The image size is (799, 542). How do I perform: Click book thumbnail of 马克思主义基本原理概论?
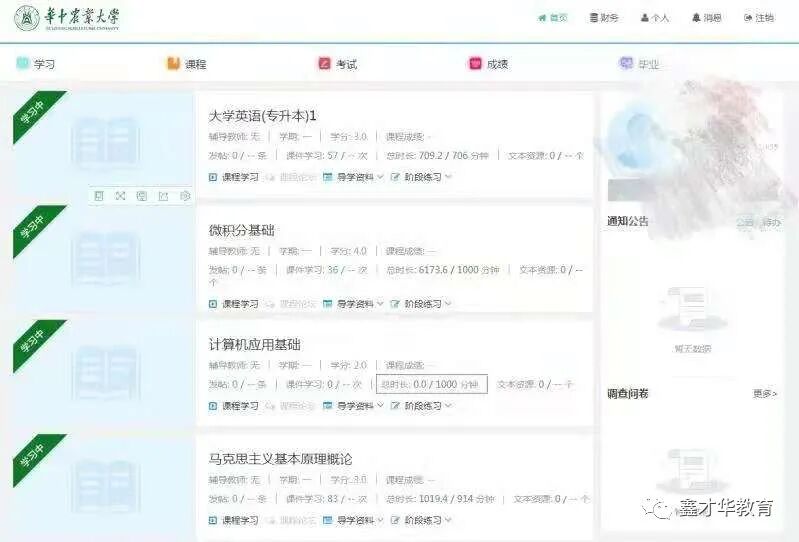pos(106,487)
